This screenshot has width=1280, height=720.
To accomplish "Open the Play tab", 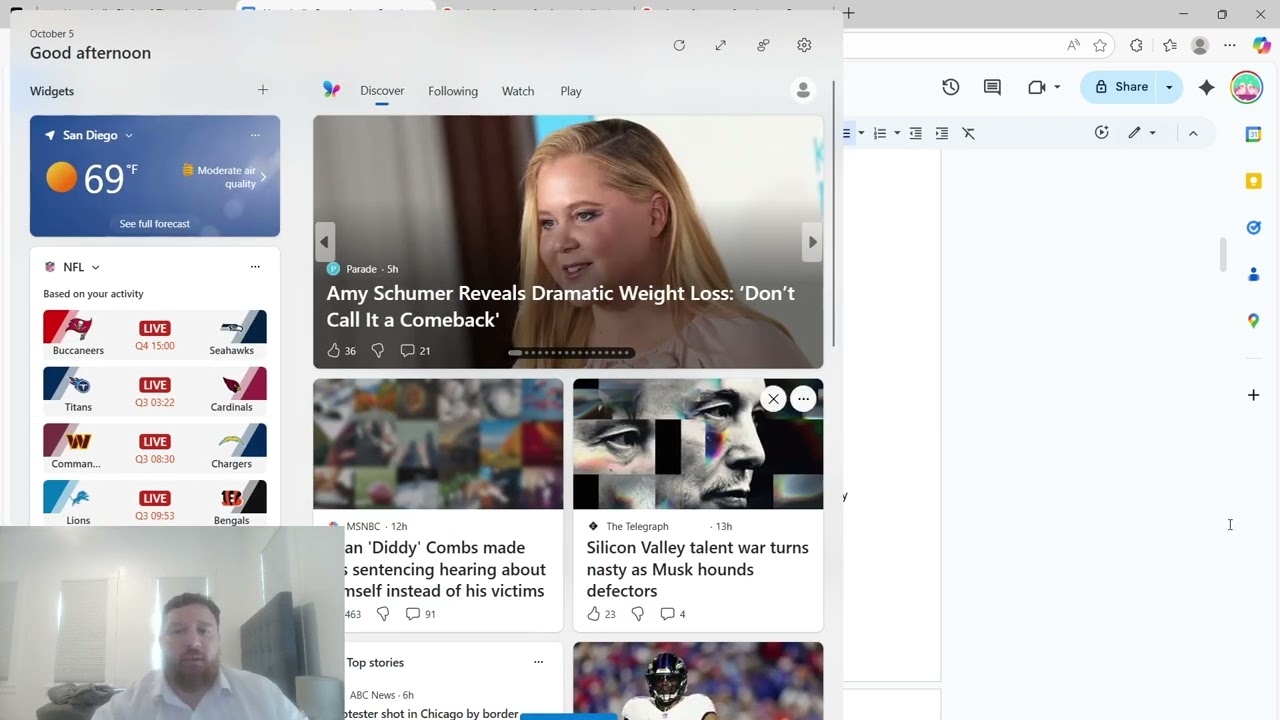I will coord(571,91).
